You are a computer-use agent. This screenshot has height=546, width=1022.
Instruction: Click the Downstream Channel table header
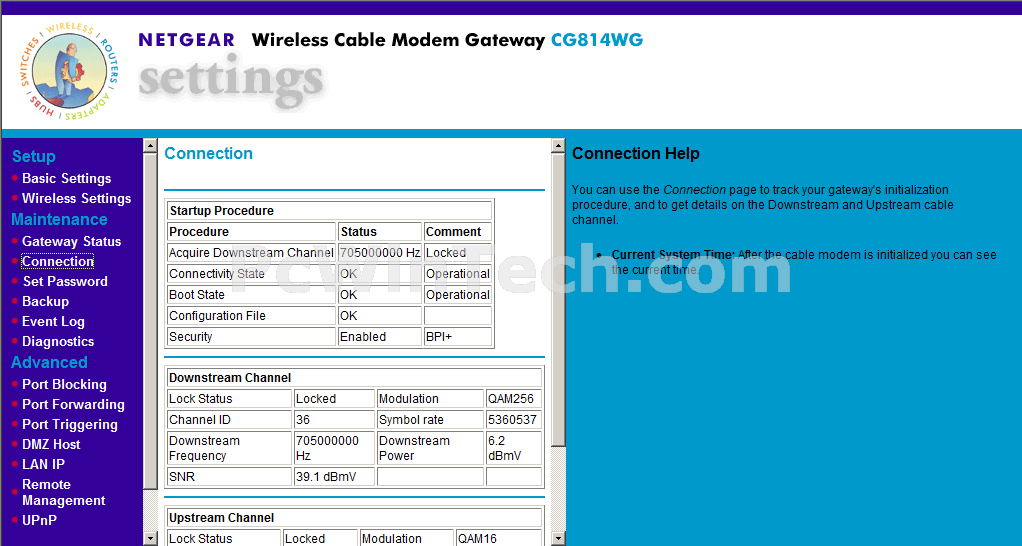coord(355,378)
